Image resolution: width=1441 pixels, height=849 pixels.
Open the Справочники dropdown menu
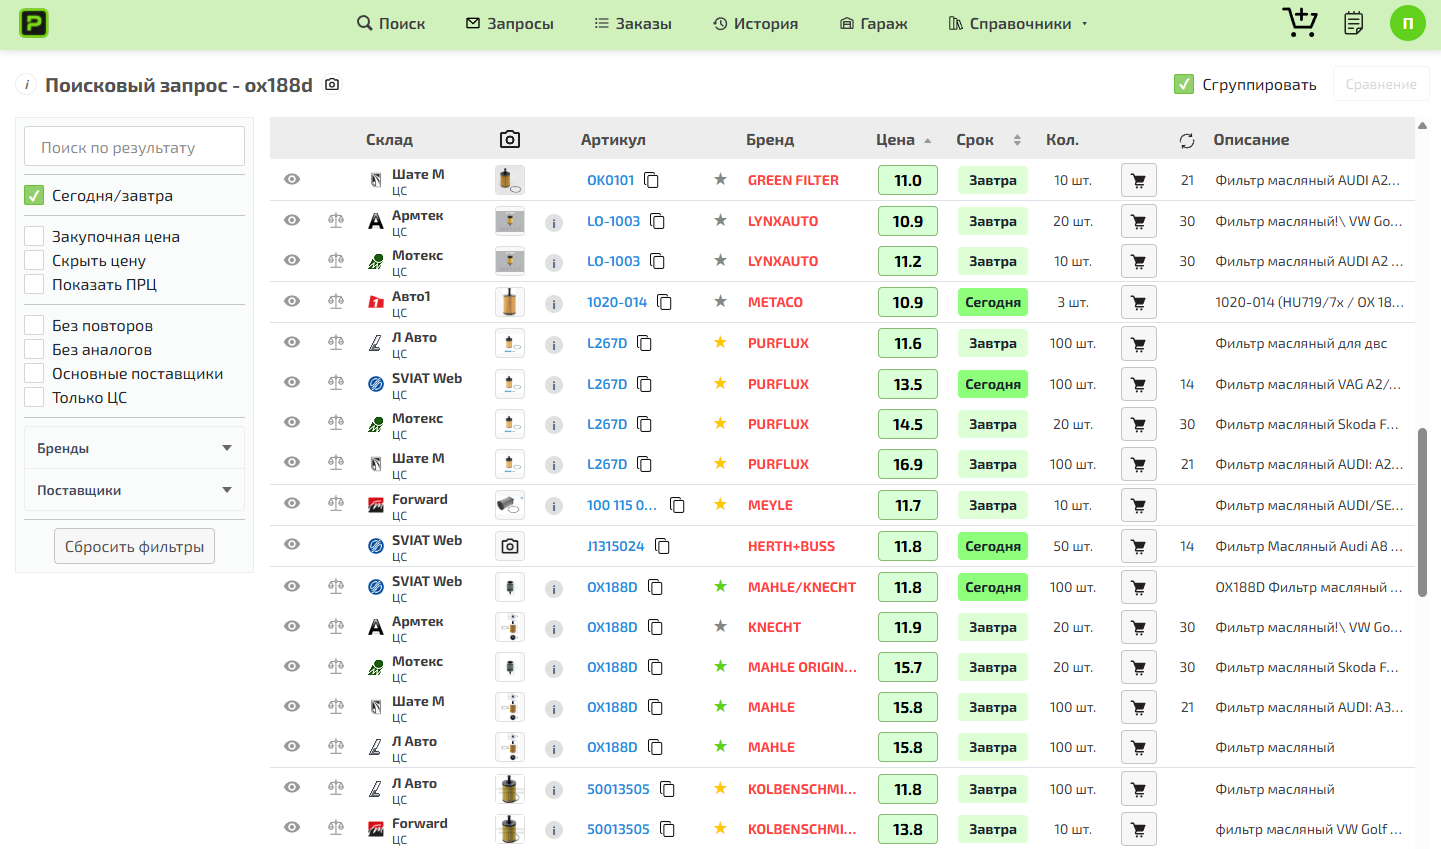coord(1017,23)
